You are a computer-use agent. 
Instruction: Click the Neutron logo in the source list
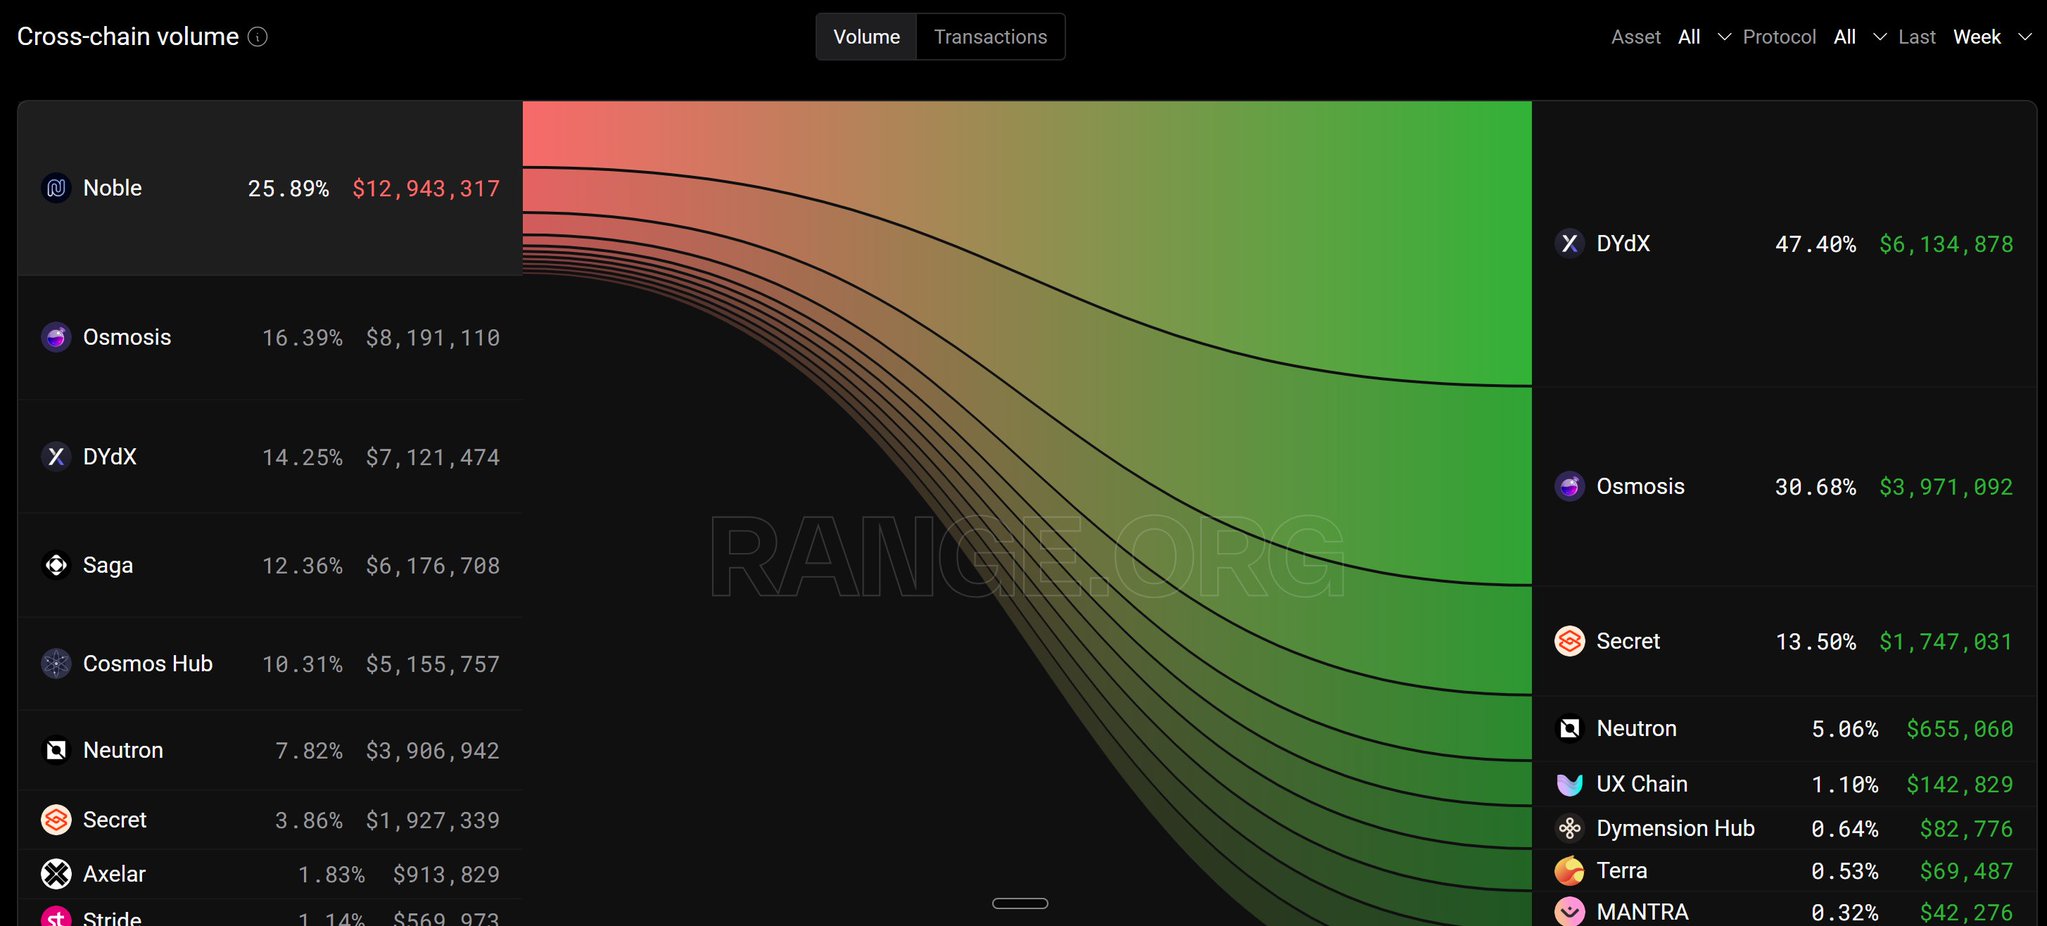[x=56, y=750]
